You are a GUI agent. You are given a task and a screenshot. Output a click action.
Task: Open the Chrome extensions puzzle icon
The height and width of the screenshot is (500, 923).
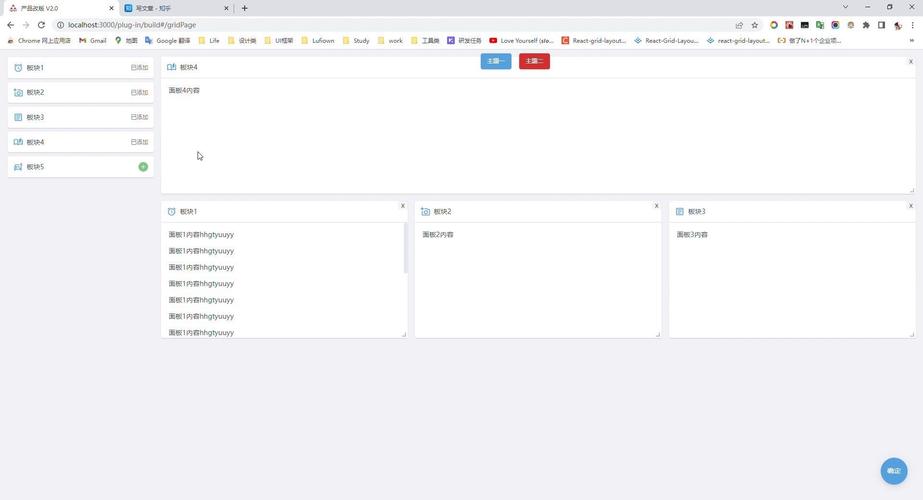coord(866,25)
